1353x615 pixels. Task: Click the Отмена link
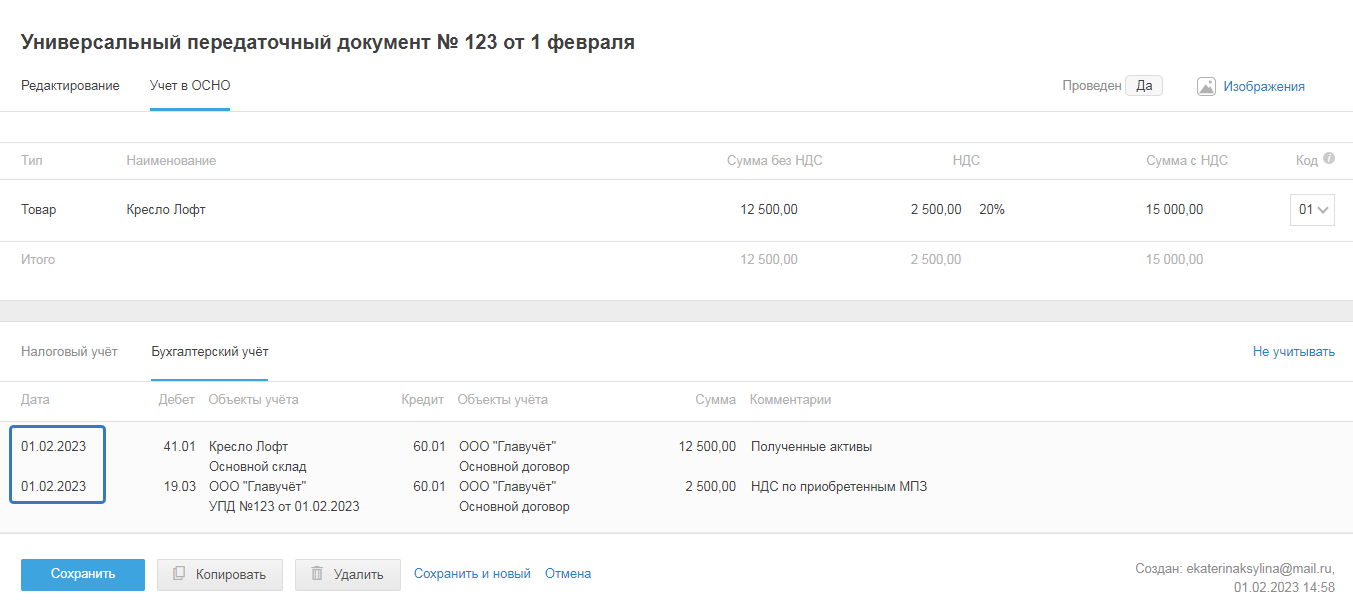(568, 574)
